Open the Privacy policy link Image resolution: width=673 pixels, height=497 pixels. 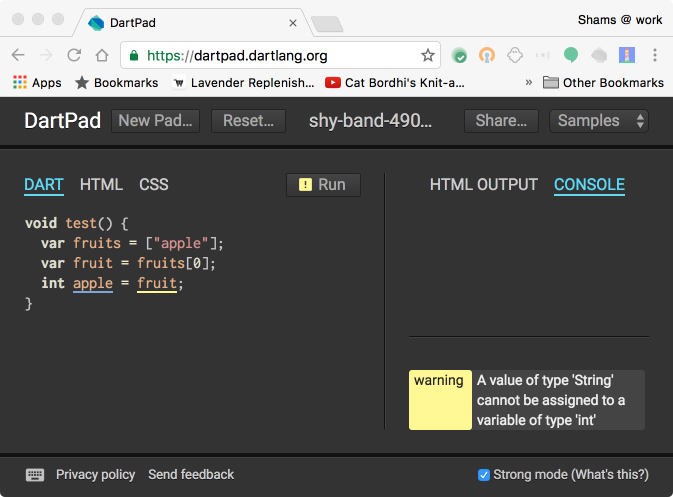pyautogui.click(x=95, y=475)
